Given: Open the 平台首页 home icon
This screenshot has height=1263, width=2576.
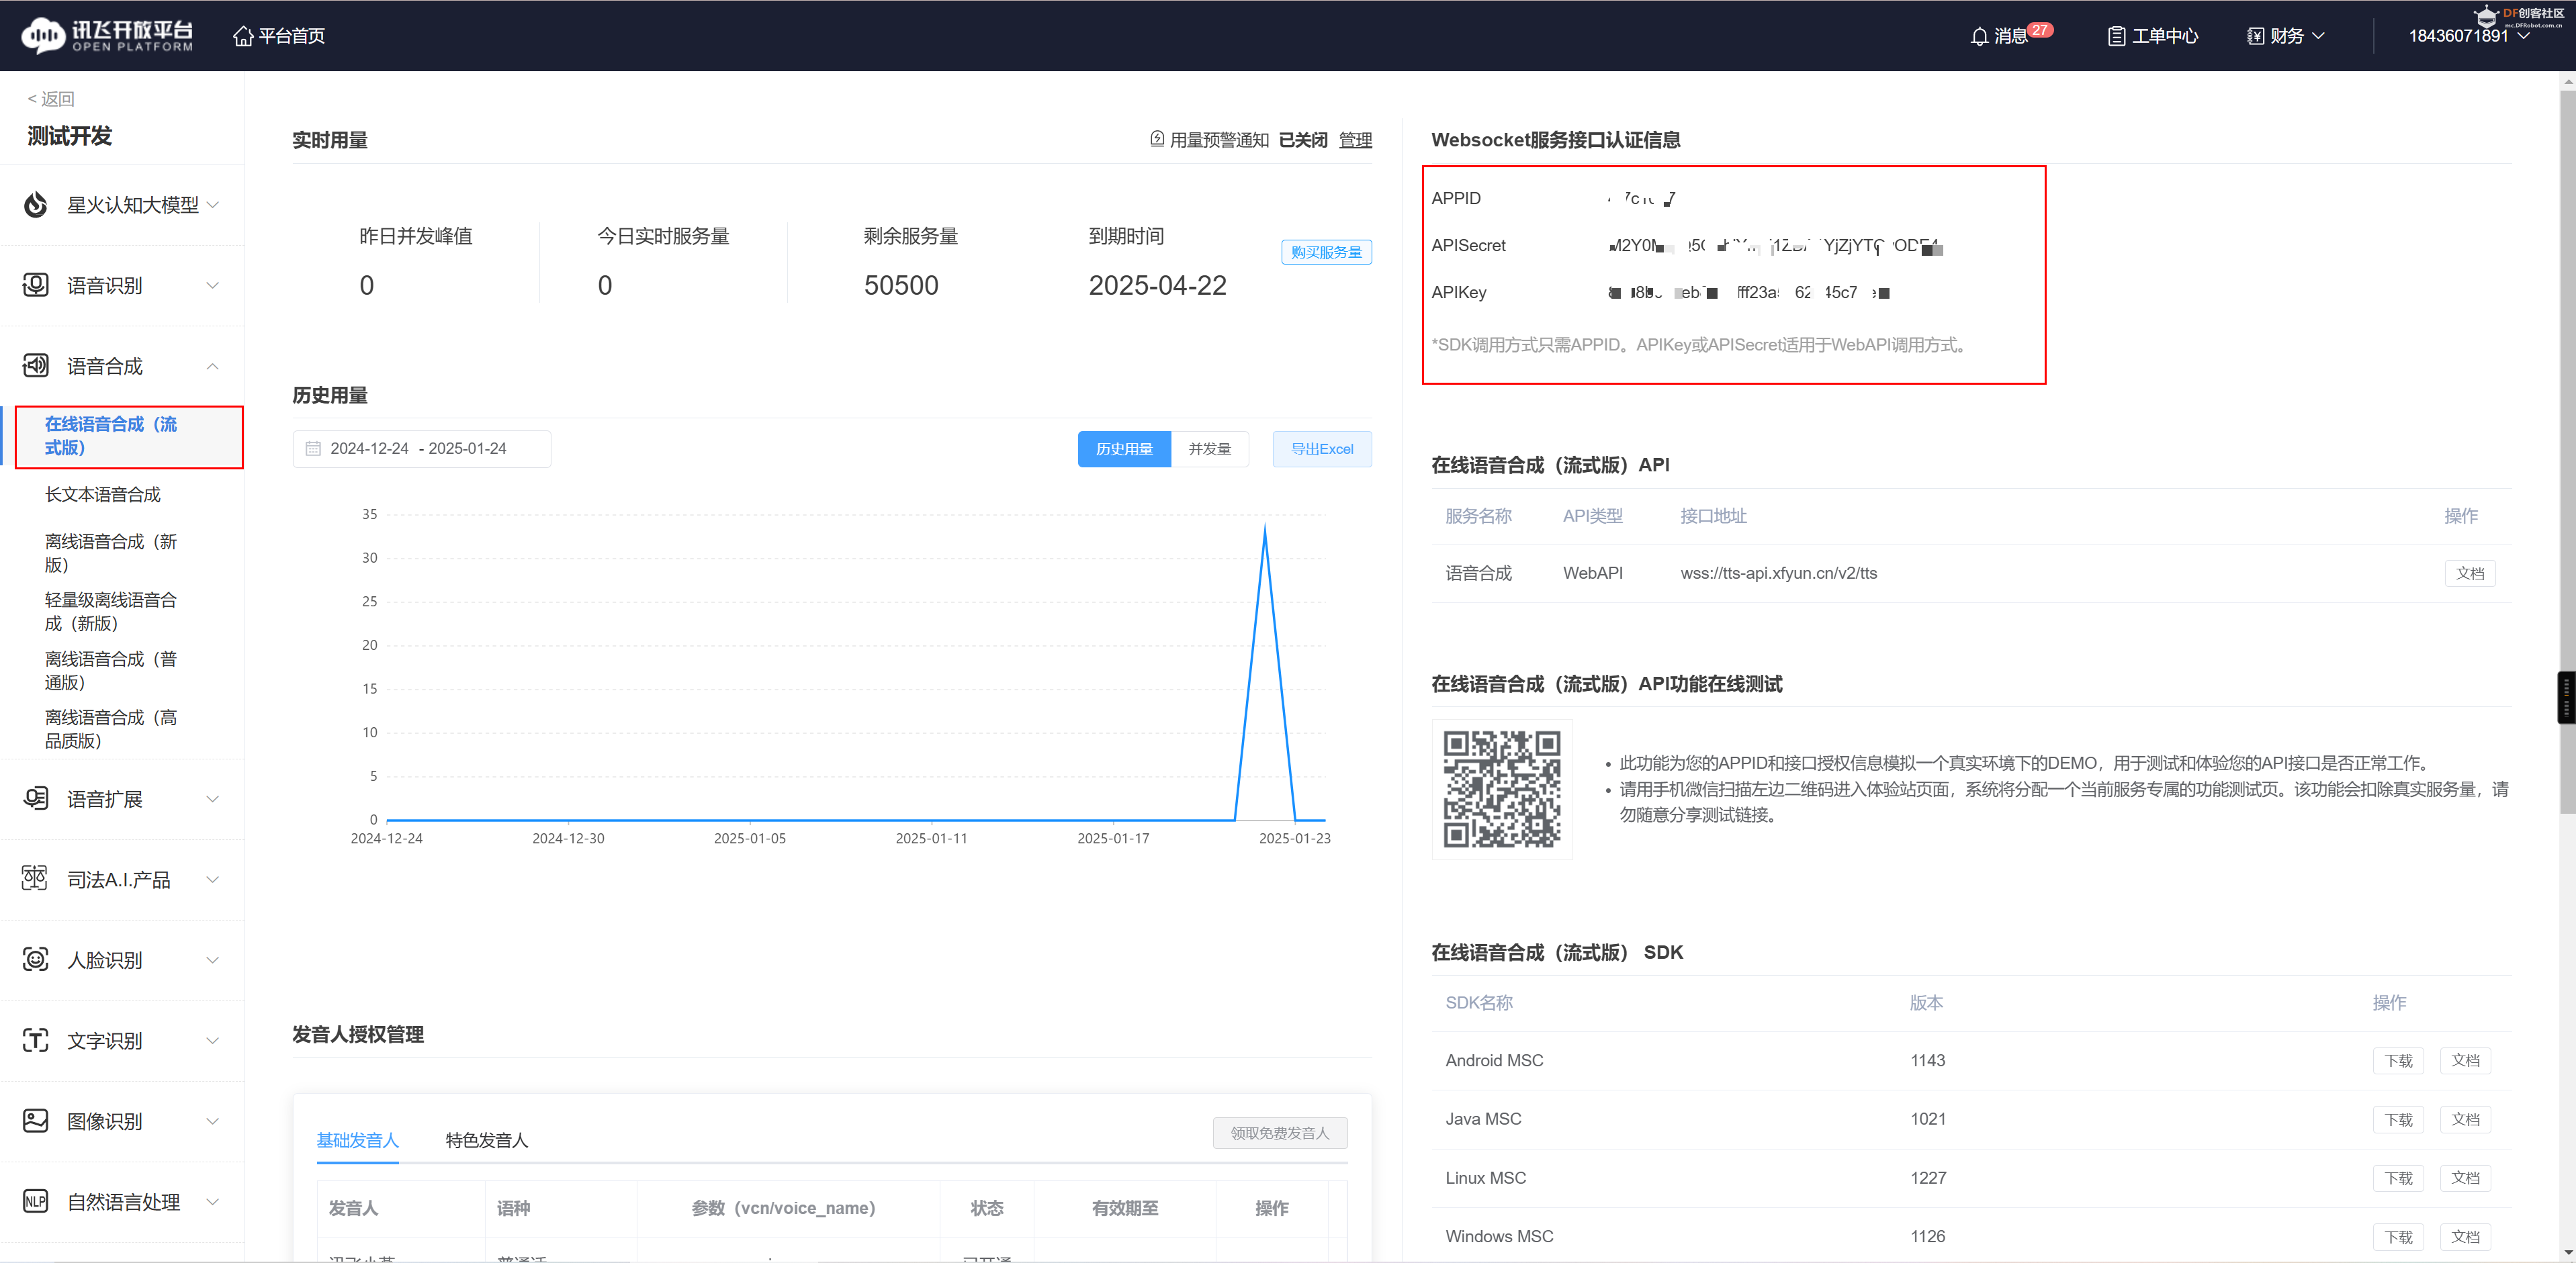Looking at the screenshot, I should (243, 36).
